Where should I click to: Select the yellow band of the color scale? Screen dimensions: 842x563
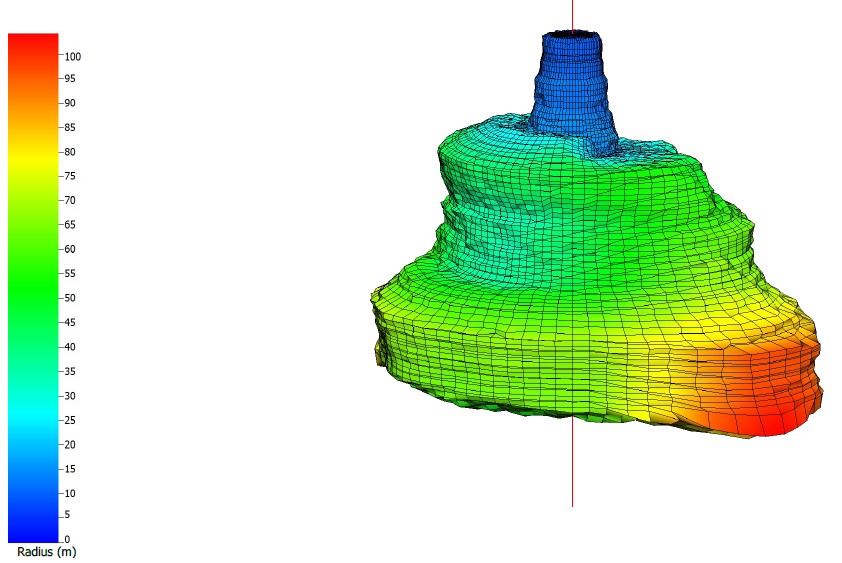(x=33, y=160)
